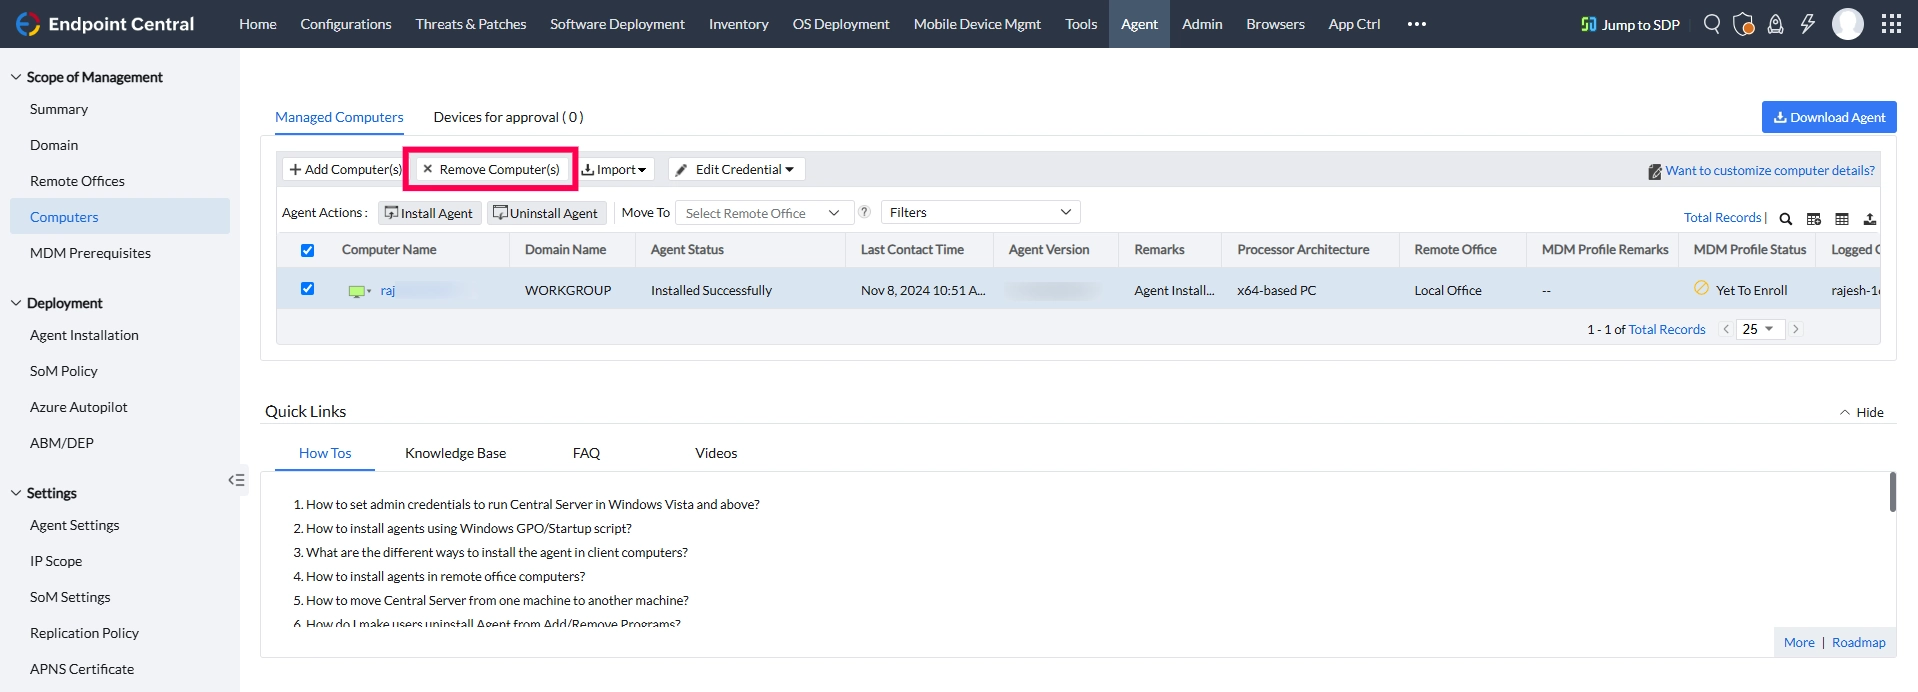Collapse sidebar using the collapse arrow icon
1918x692 pixels.
[236, 480]
